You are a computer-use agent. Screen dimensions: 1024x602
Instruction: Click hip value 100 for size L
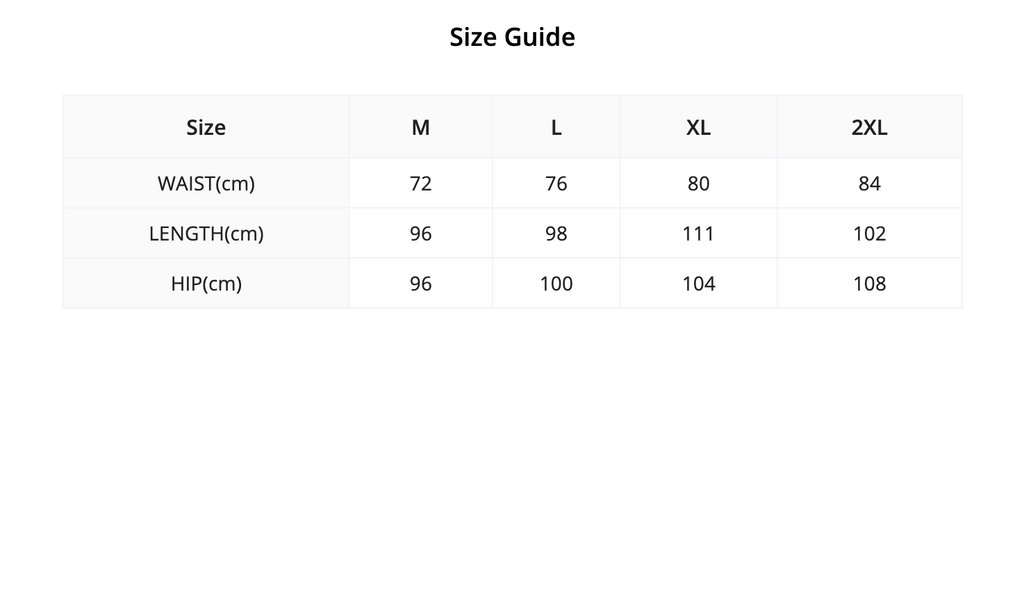click(x=556, y=283)
